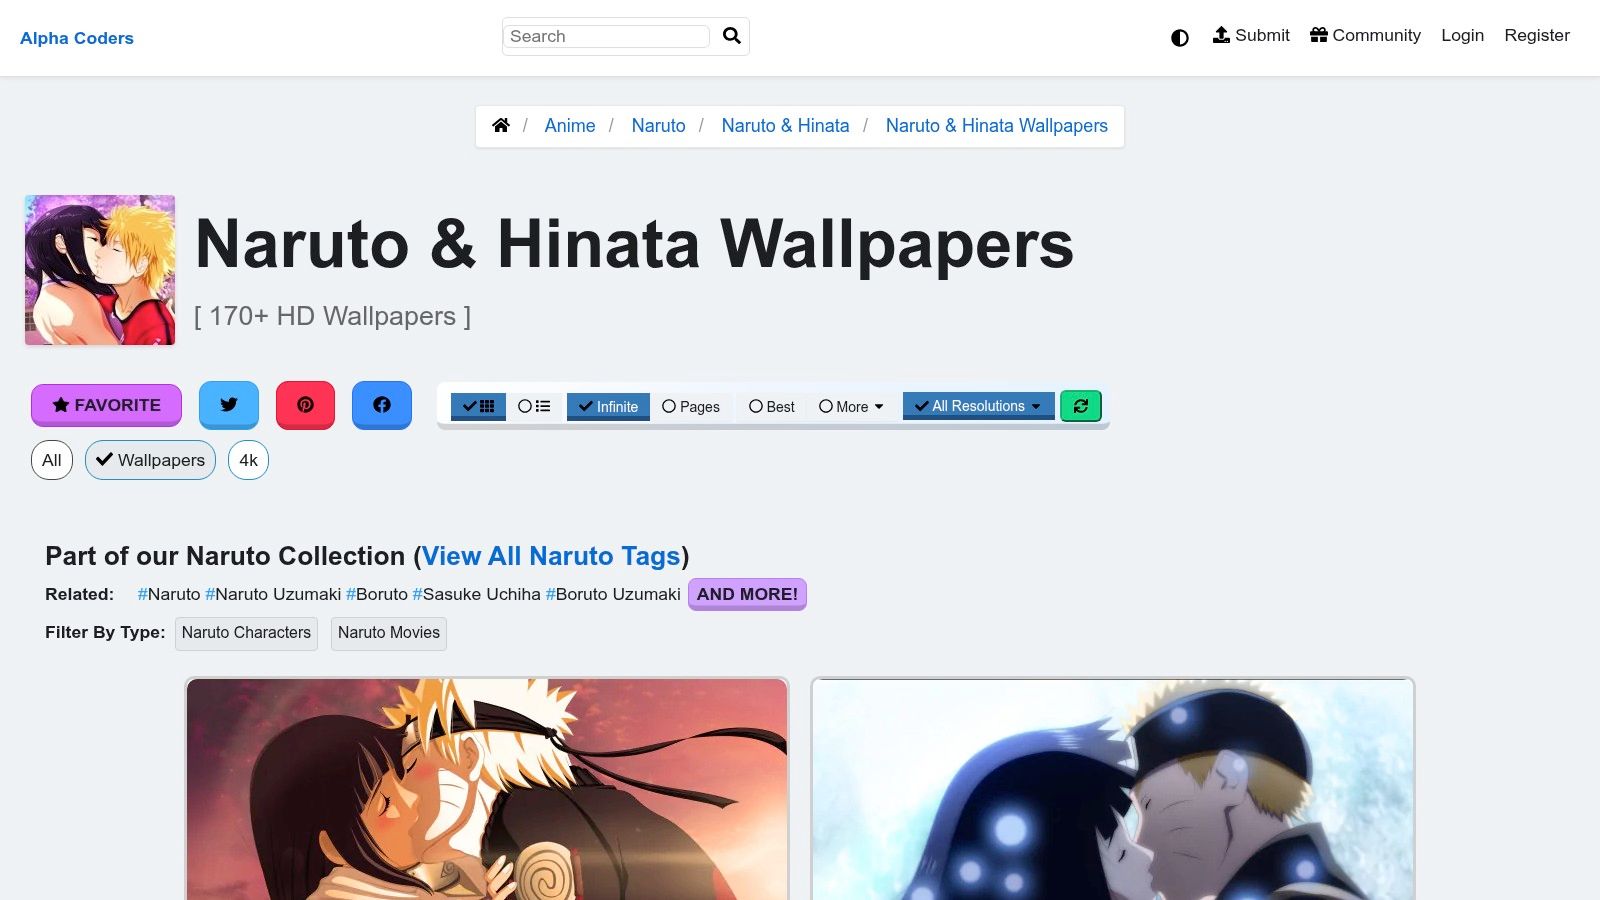1600x900 pixels.
Task: Open Submit in top navigation
Action: (1251, 35)
